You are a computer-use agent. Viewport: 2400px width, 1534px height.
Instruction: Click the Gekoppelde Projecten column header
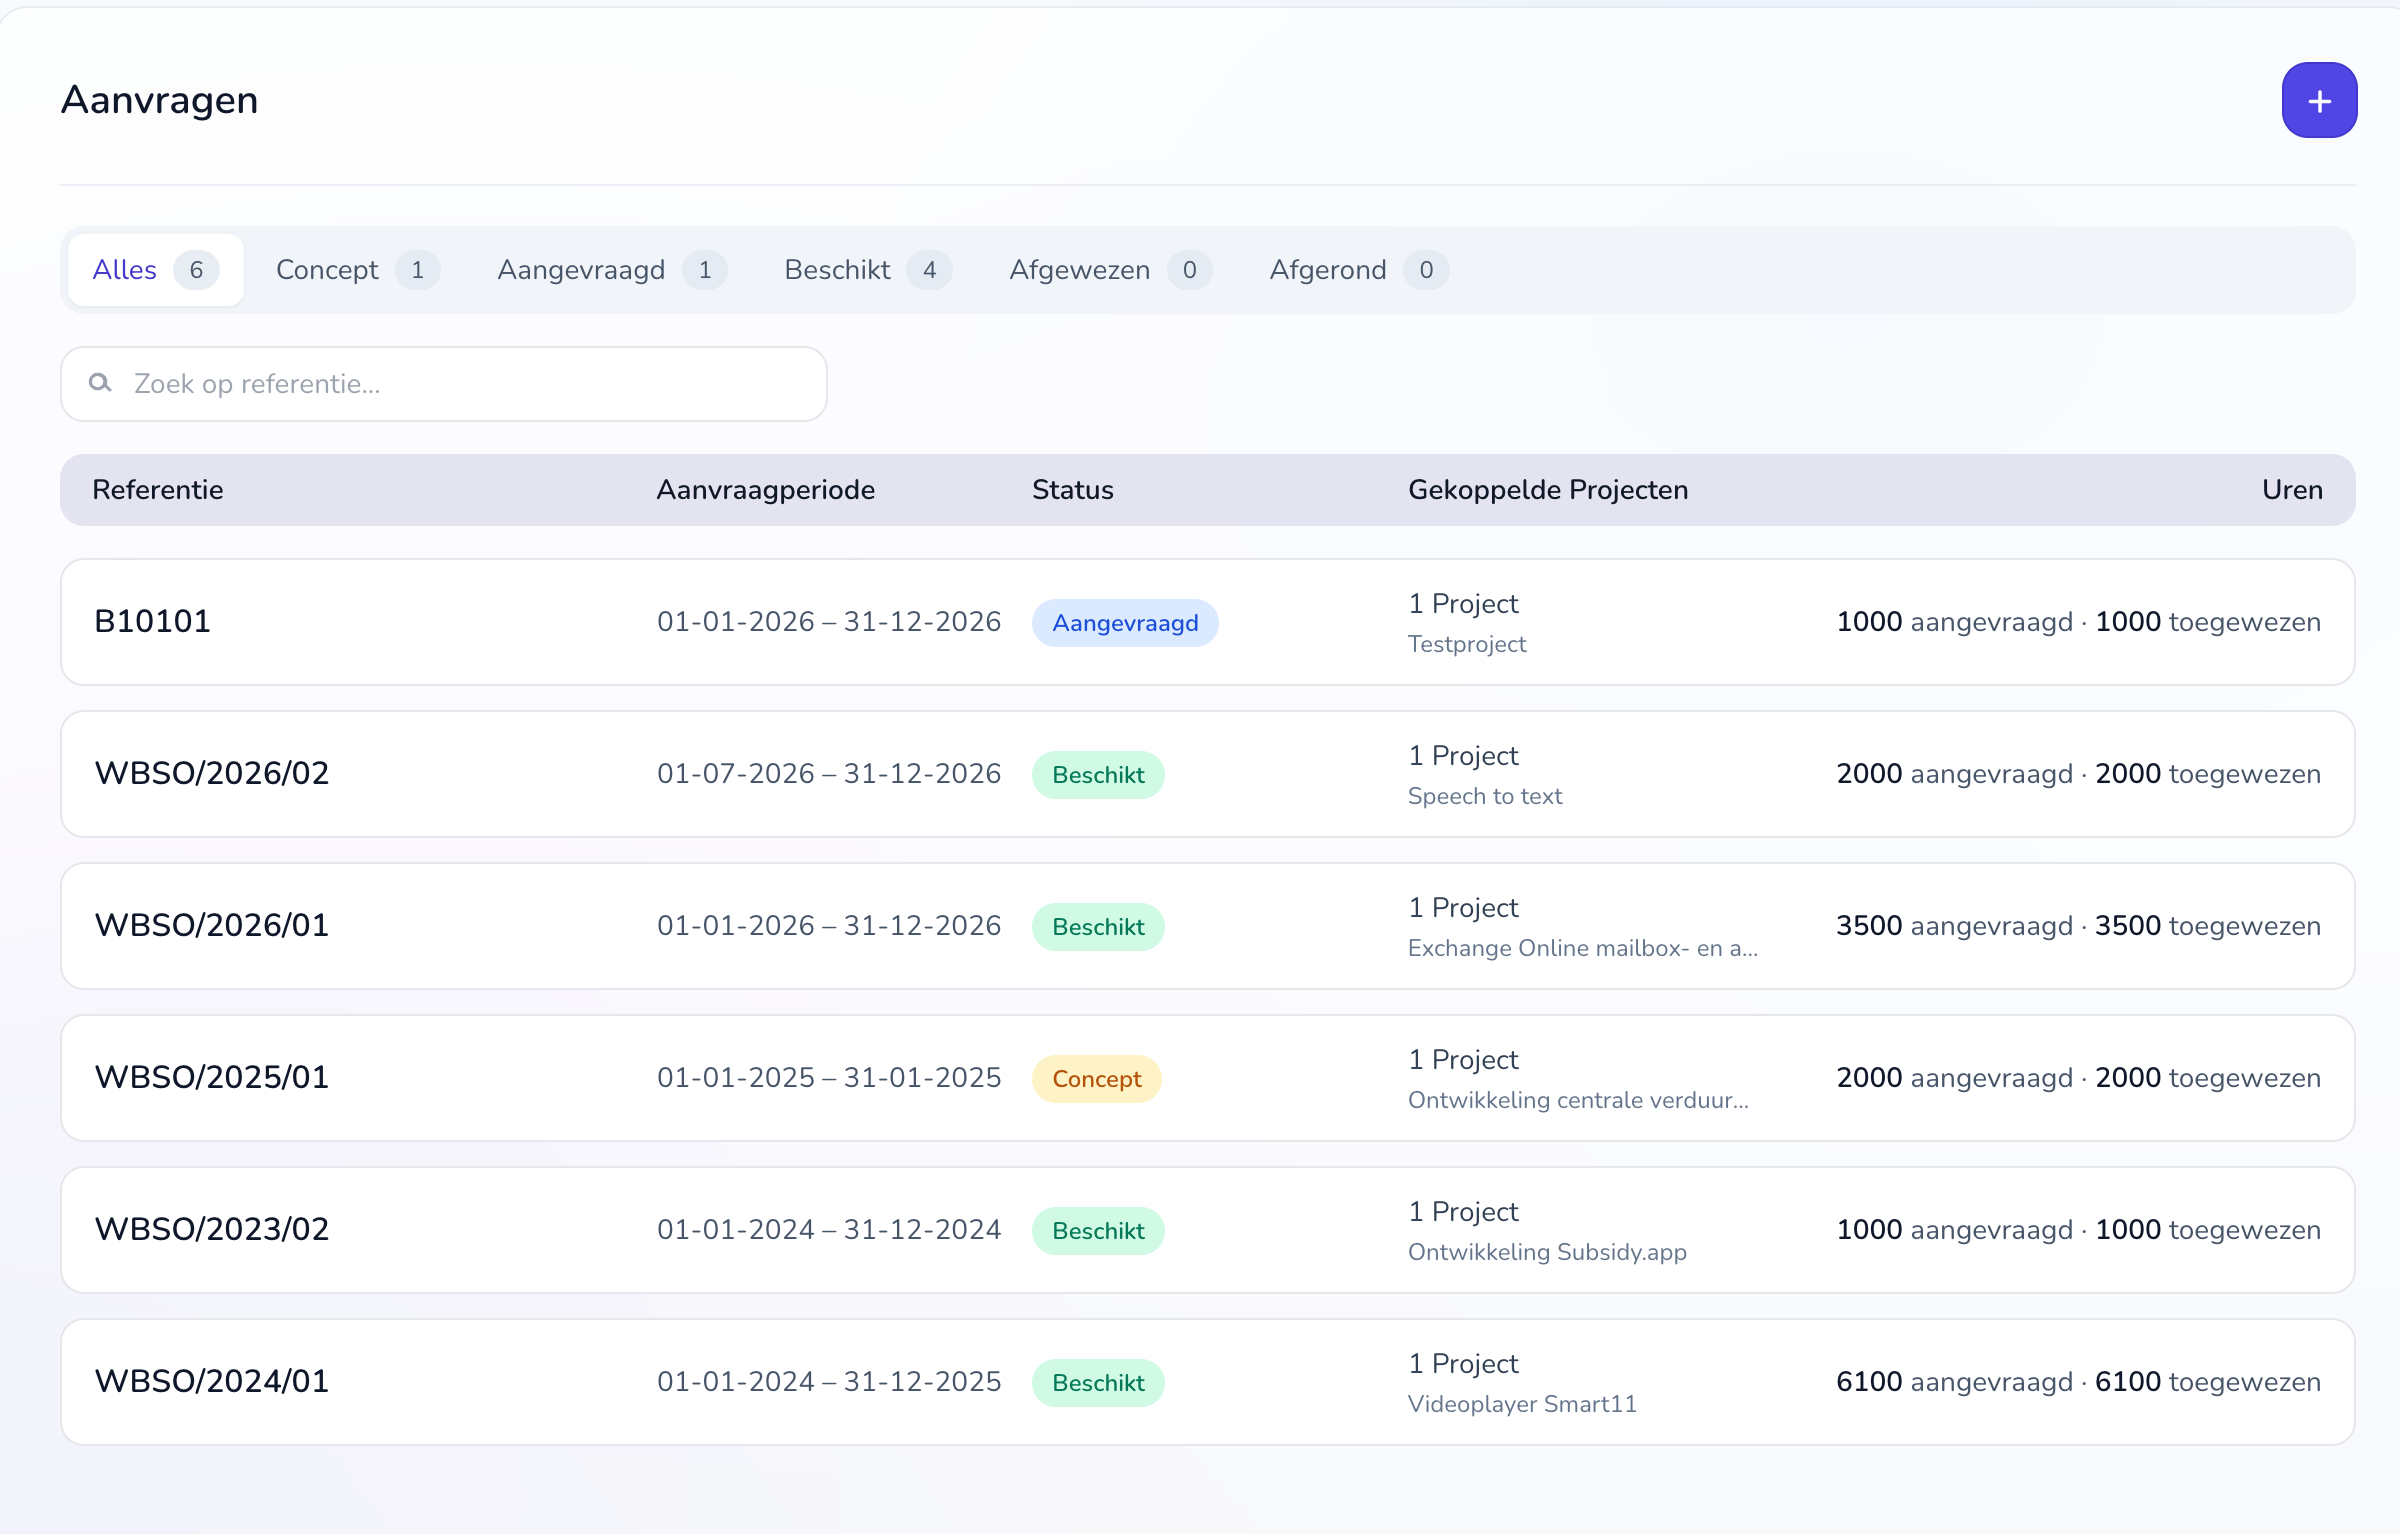coord(1548,490)
